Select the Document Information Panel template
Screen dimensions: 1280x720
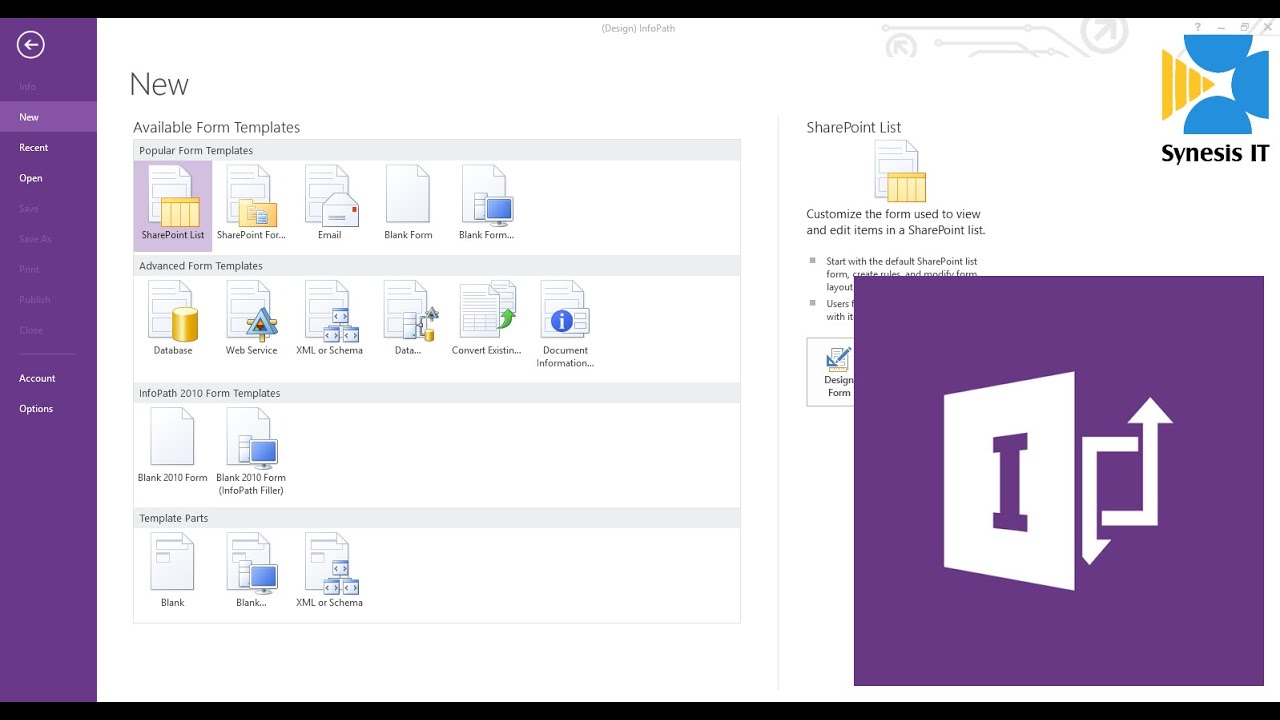(x=565, y=325)
